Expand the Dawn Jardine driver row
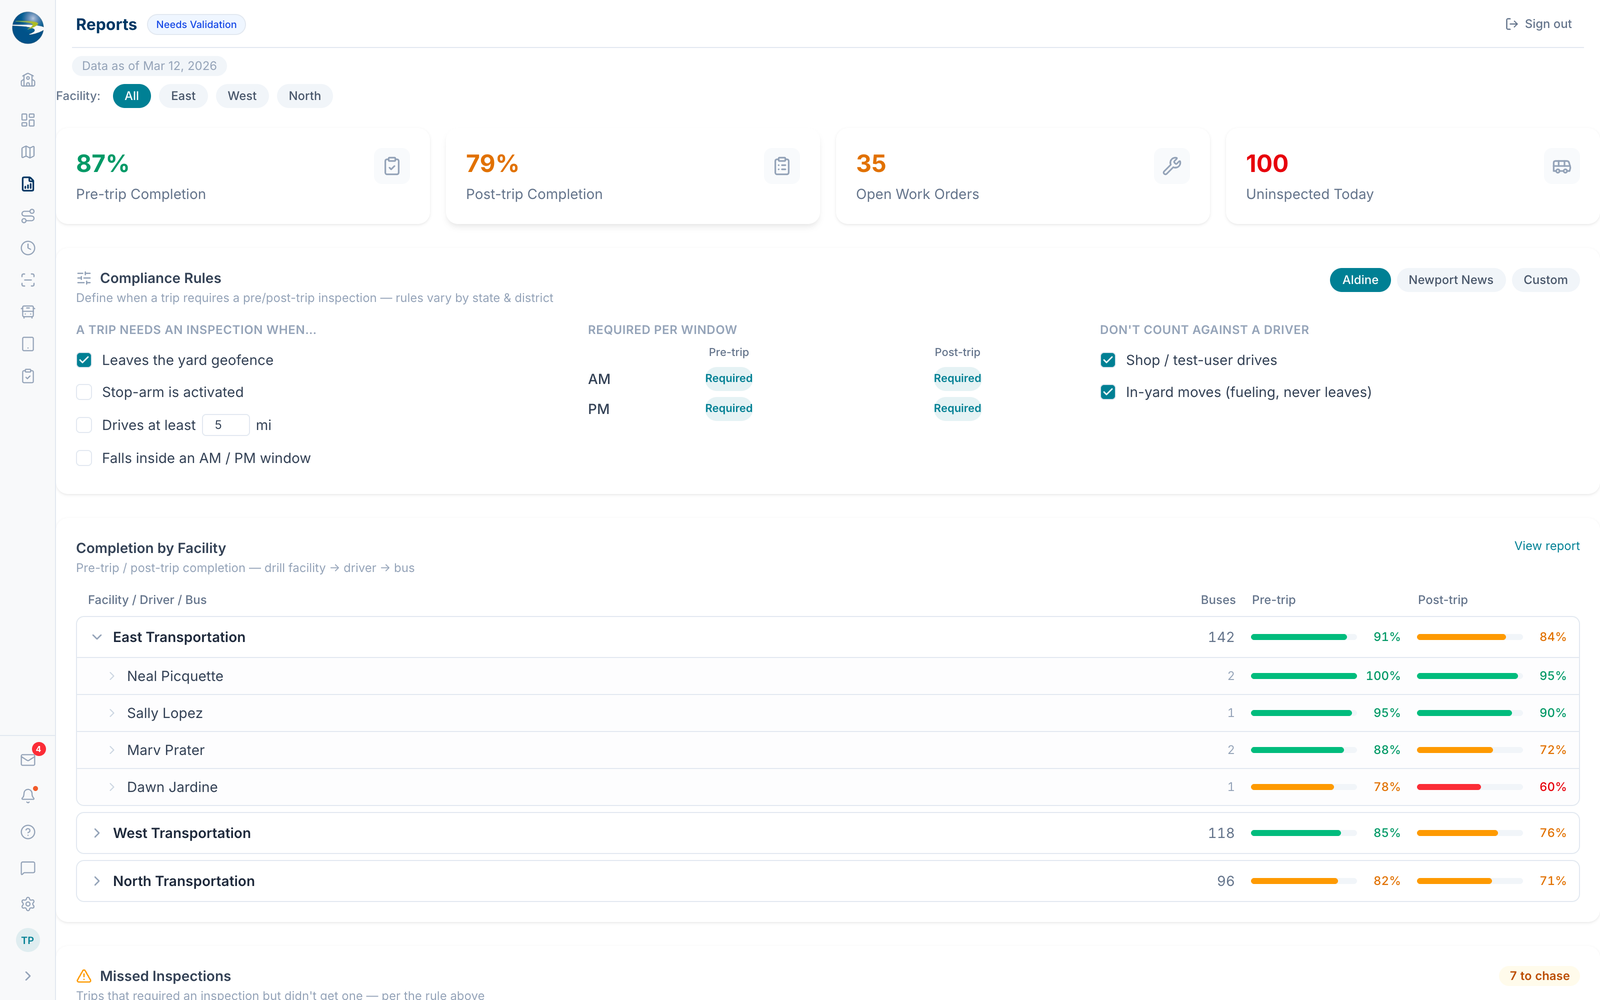Viewport: 1600px width, 1000px height. (x=828, y=787)
